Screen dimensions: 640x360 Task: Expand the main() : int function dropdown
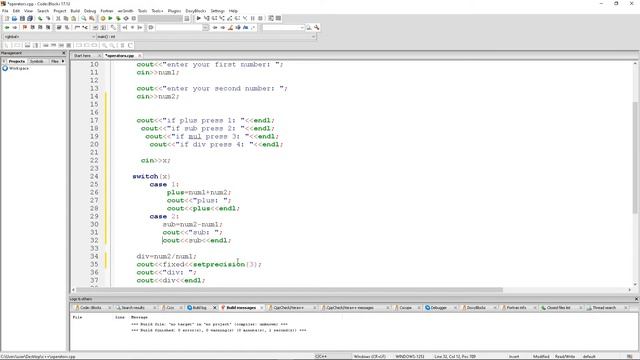coord(313,37)
